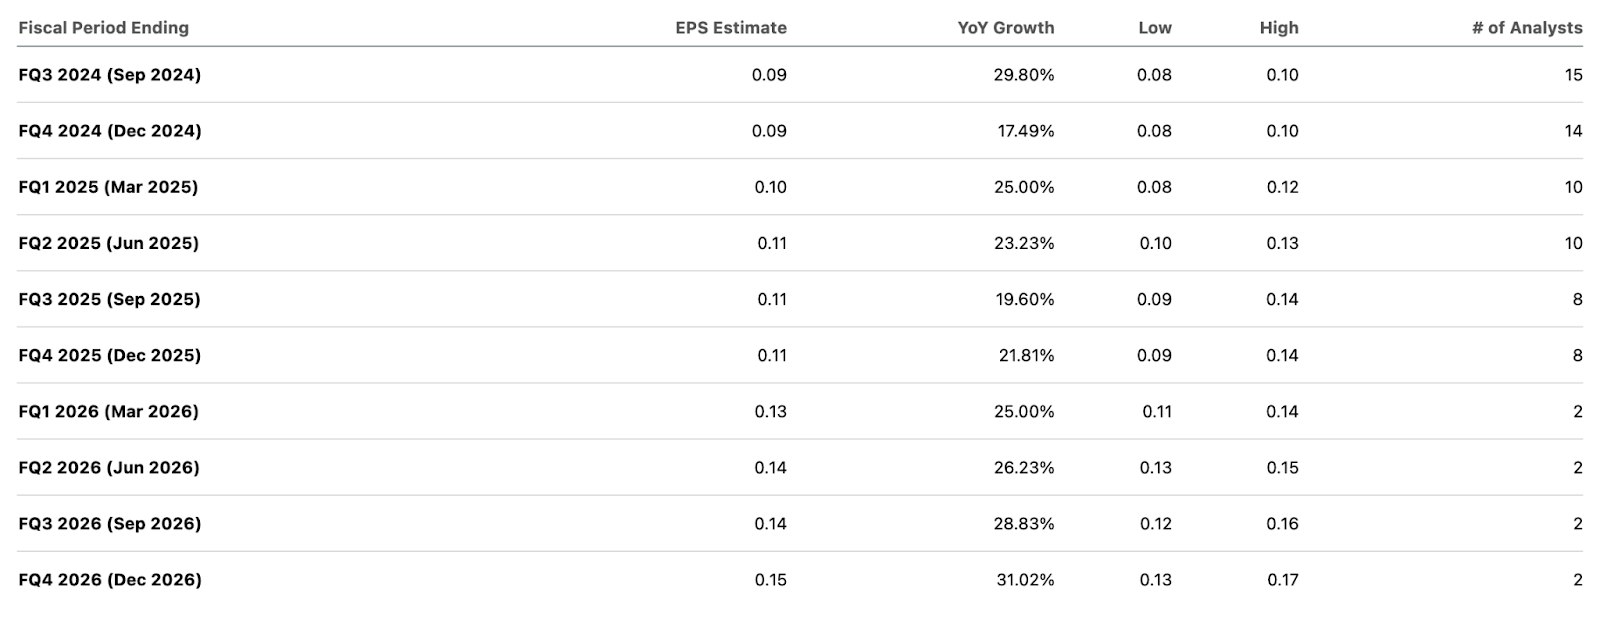1600x620 pixels.
Task: Select the 15 analysts count cell
Action: [x=1573, y=75]
